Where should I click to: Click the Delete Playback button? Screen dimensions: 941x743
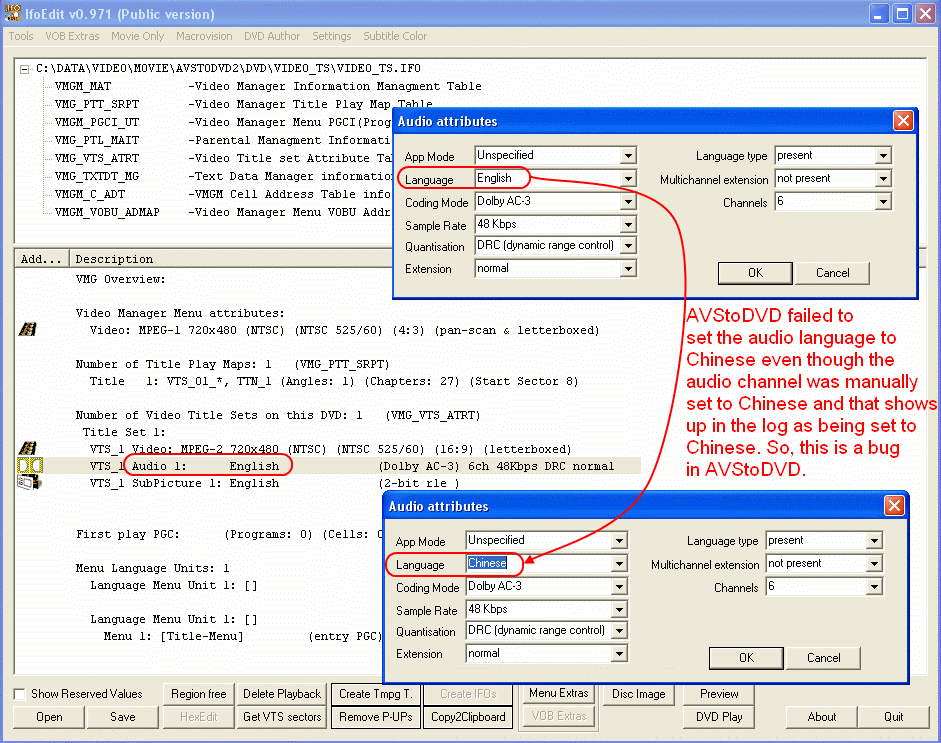pos(282,694)
